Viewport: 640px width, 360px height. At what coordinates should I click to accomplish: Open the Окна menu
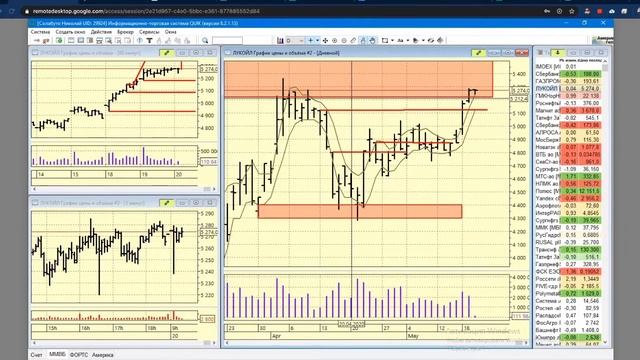tap(171, 32)
